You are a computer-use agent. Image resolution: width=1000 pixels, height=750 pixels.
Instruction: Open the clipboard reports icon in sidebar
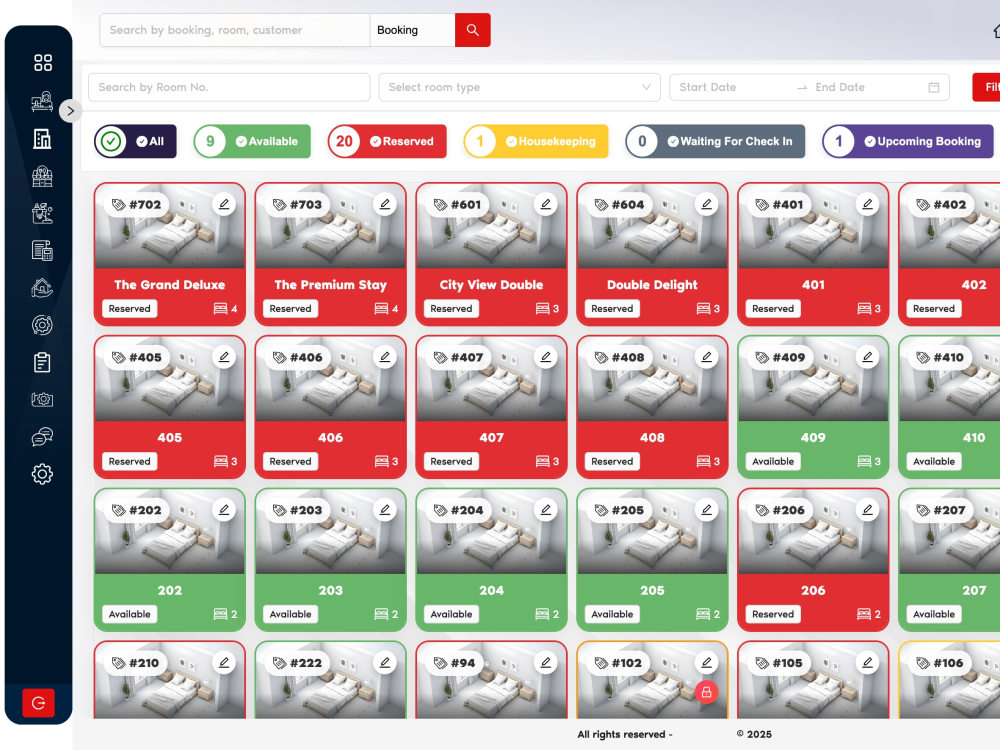tap(43, 362)
